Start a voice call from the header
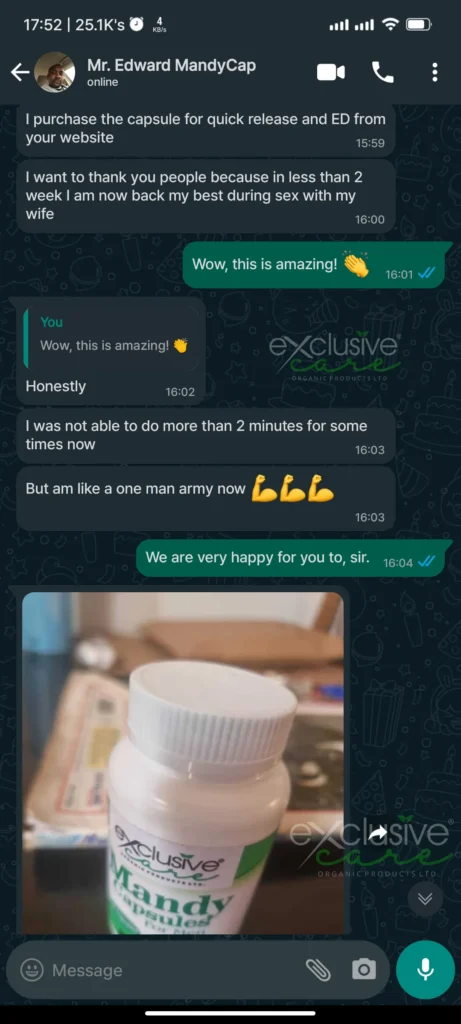Viewport: 461px width, 1024px height. (383, 72)
